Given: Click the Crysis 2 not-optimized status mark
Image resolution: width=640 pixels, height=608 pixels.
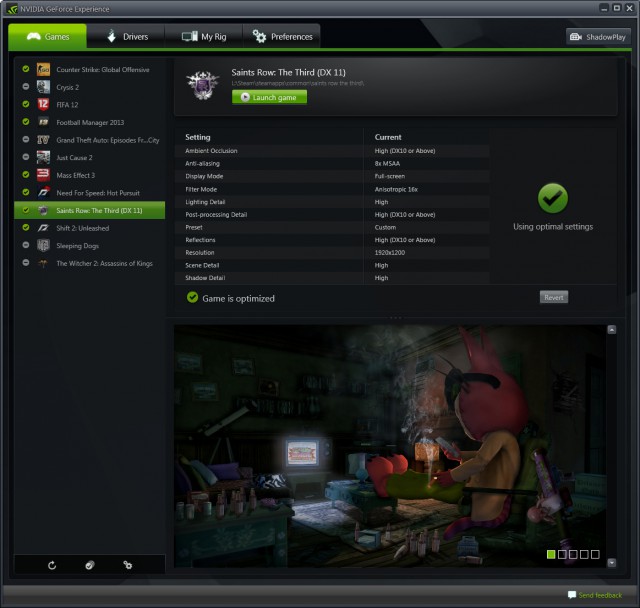Looking at the screenshot, I should tap(26, 87).
